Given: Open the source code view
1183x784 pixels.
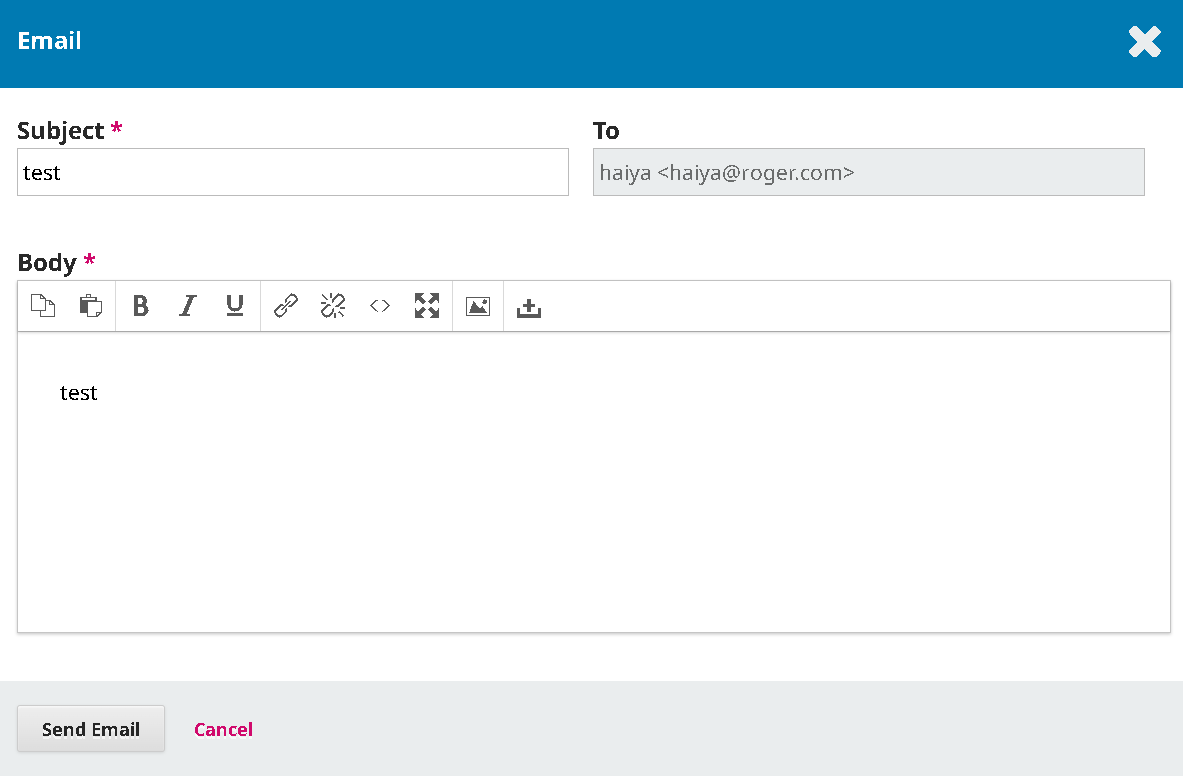Looking at the screenshot, I should click(380, 306).
